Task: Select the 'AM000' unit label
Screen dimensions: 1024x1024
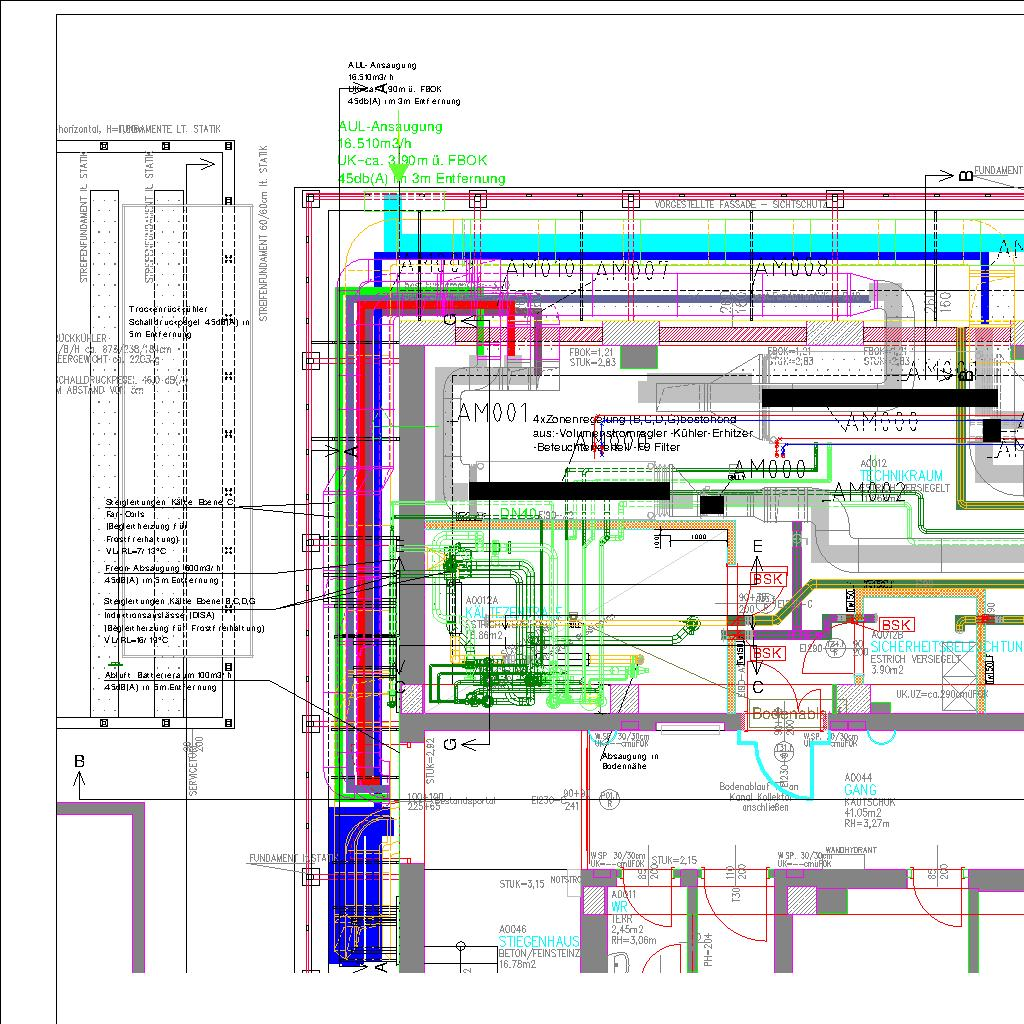Action: click(x=770, y=468)
